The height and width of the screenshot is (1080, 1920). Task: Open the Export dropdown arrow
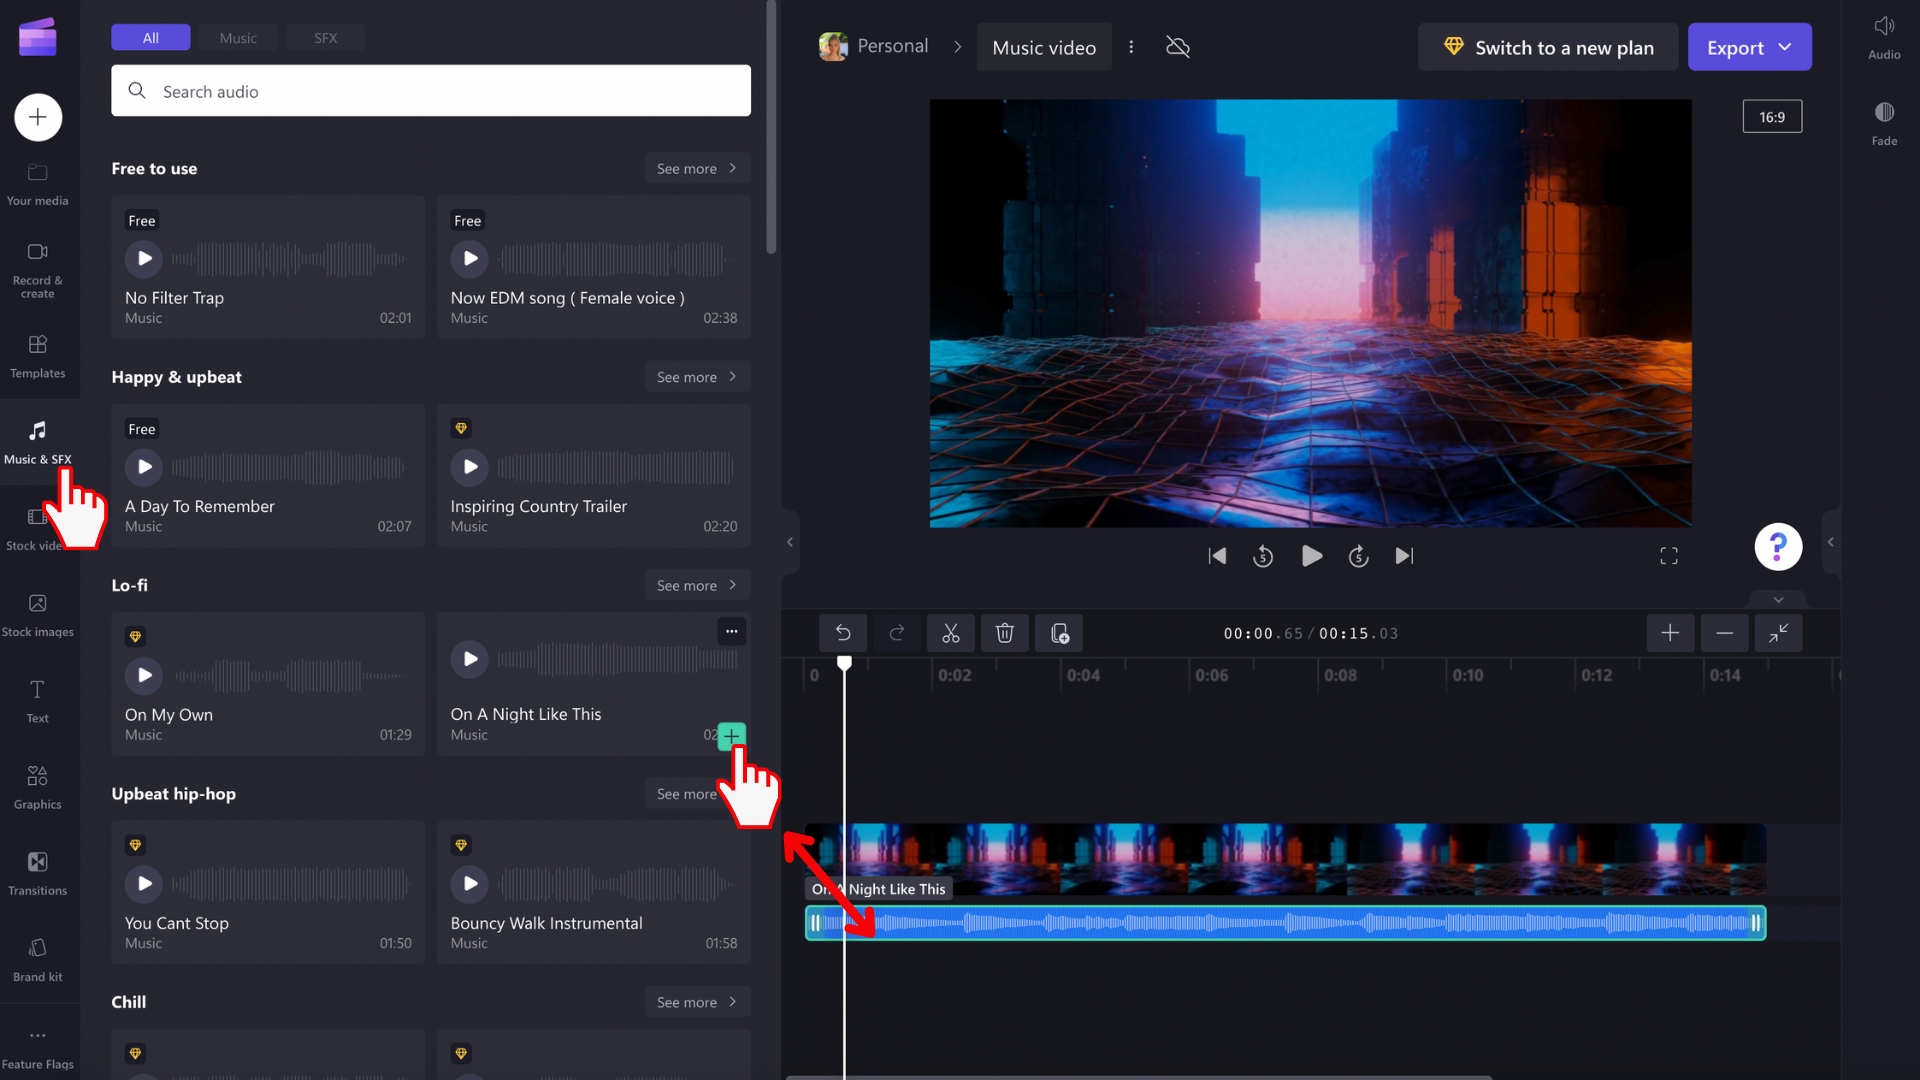point(1782,47)
